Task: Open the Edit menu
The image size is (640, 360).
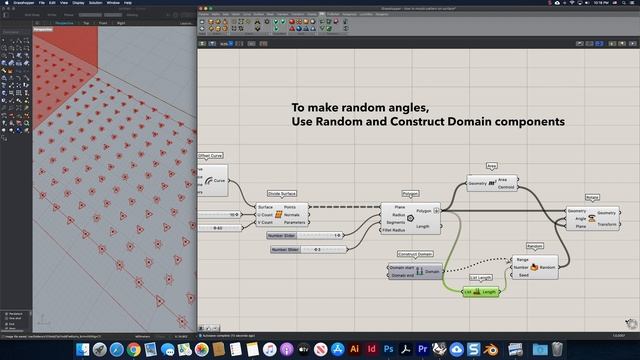Action: point(52,2)
